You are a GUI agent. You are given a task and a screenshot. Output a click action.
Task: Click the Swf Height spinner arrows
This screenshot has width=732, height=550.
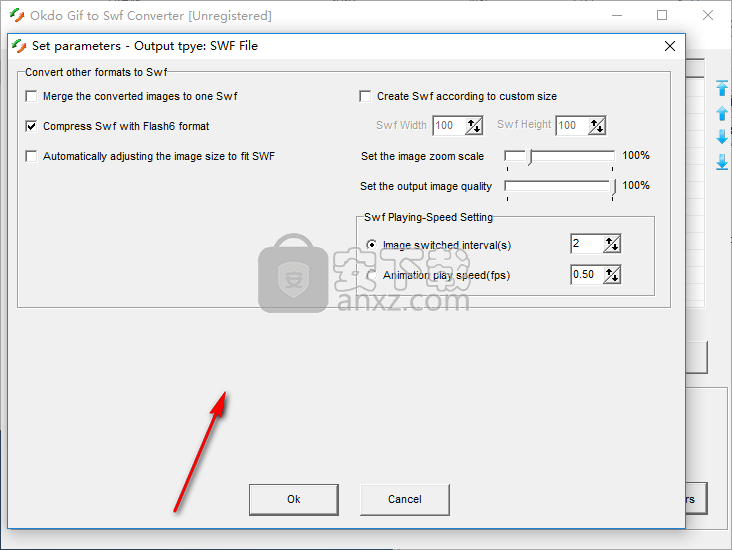[x=597, y=126]
